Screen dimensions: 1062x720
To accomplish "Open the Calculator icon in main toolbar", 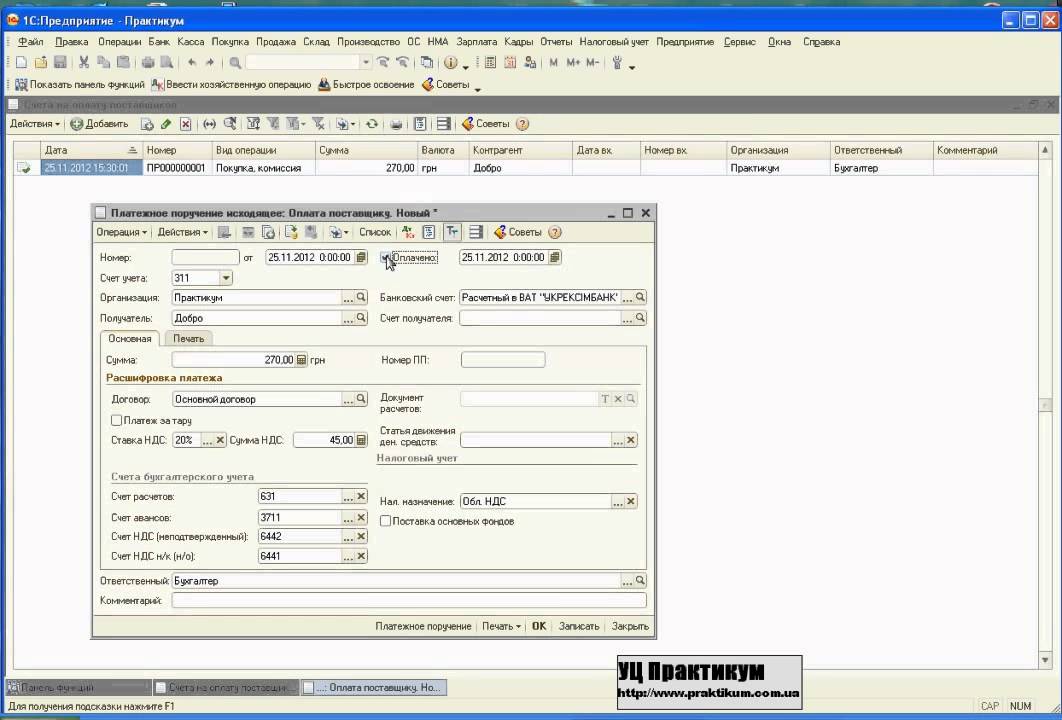I will (490, 63).
